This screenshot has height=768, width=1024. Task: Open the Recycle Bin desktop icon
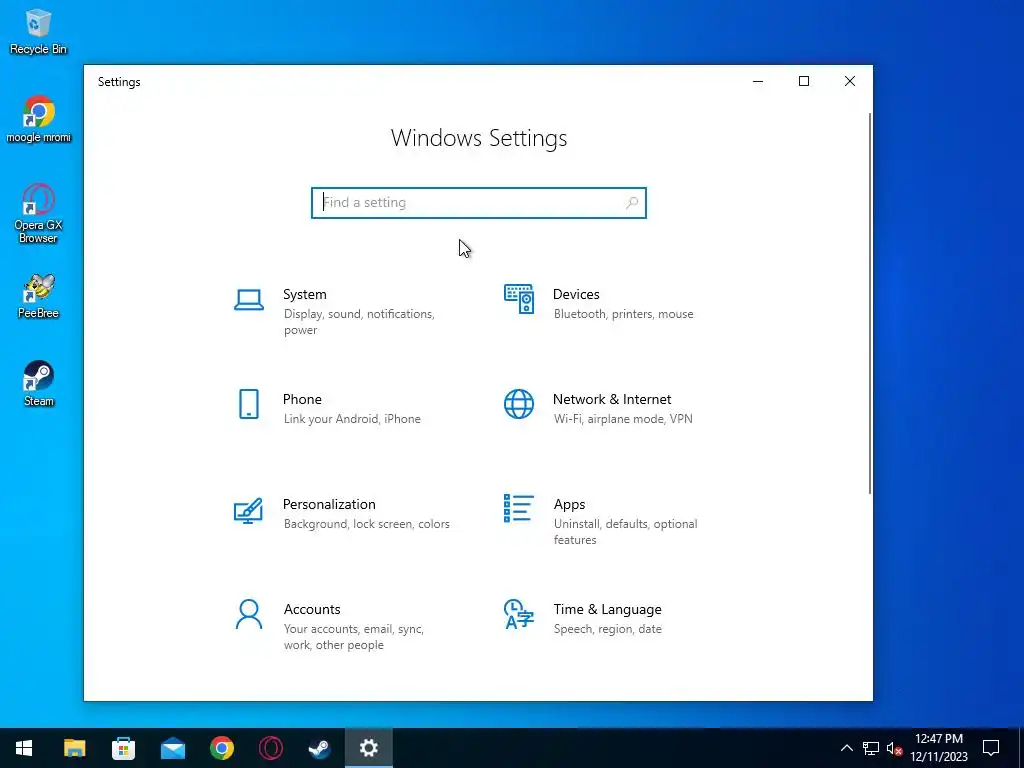point(38,32)
